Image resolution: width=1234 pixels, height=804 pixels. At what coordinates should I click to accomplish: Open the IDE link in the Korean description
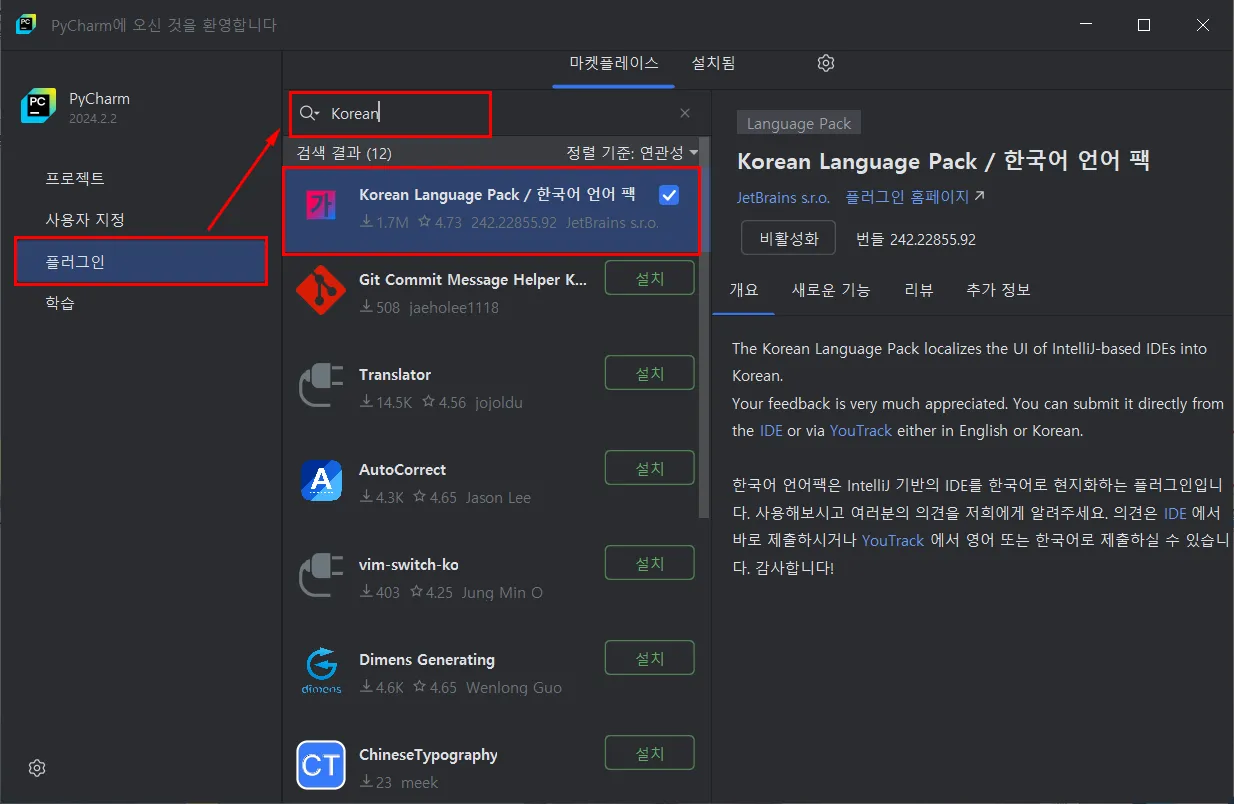(1175, 513)
